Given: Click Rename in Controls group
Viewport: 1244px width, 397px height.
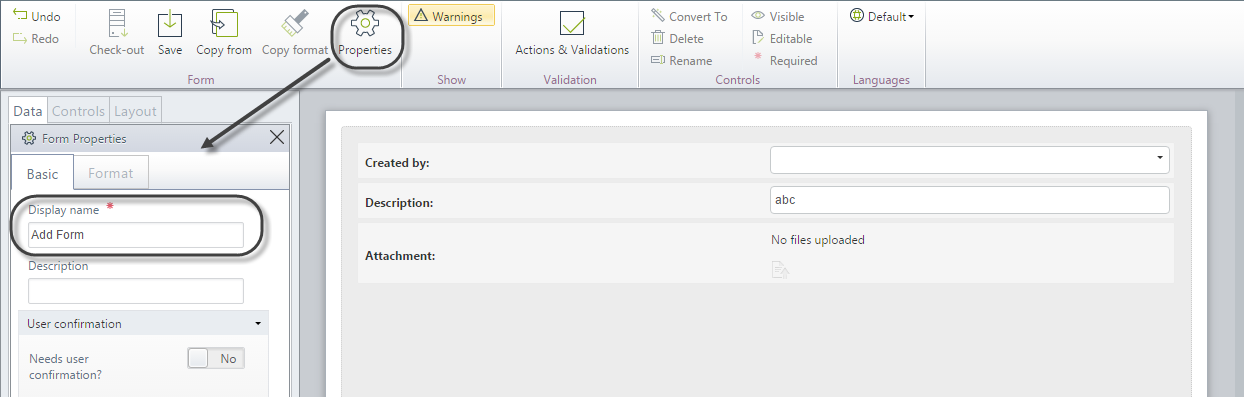Looking at the screenshot, I should 681,61.
